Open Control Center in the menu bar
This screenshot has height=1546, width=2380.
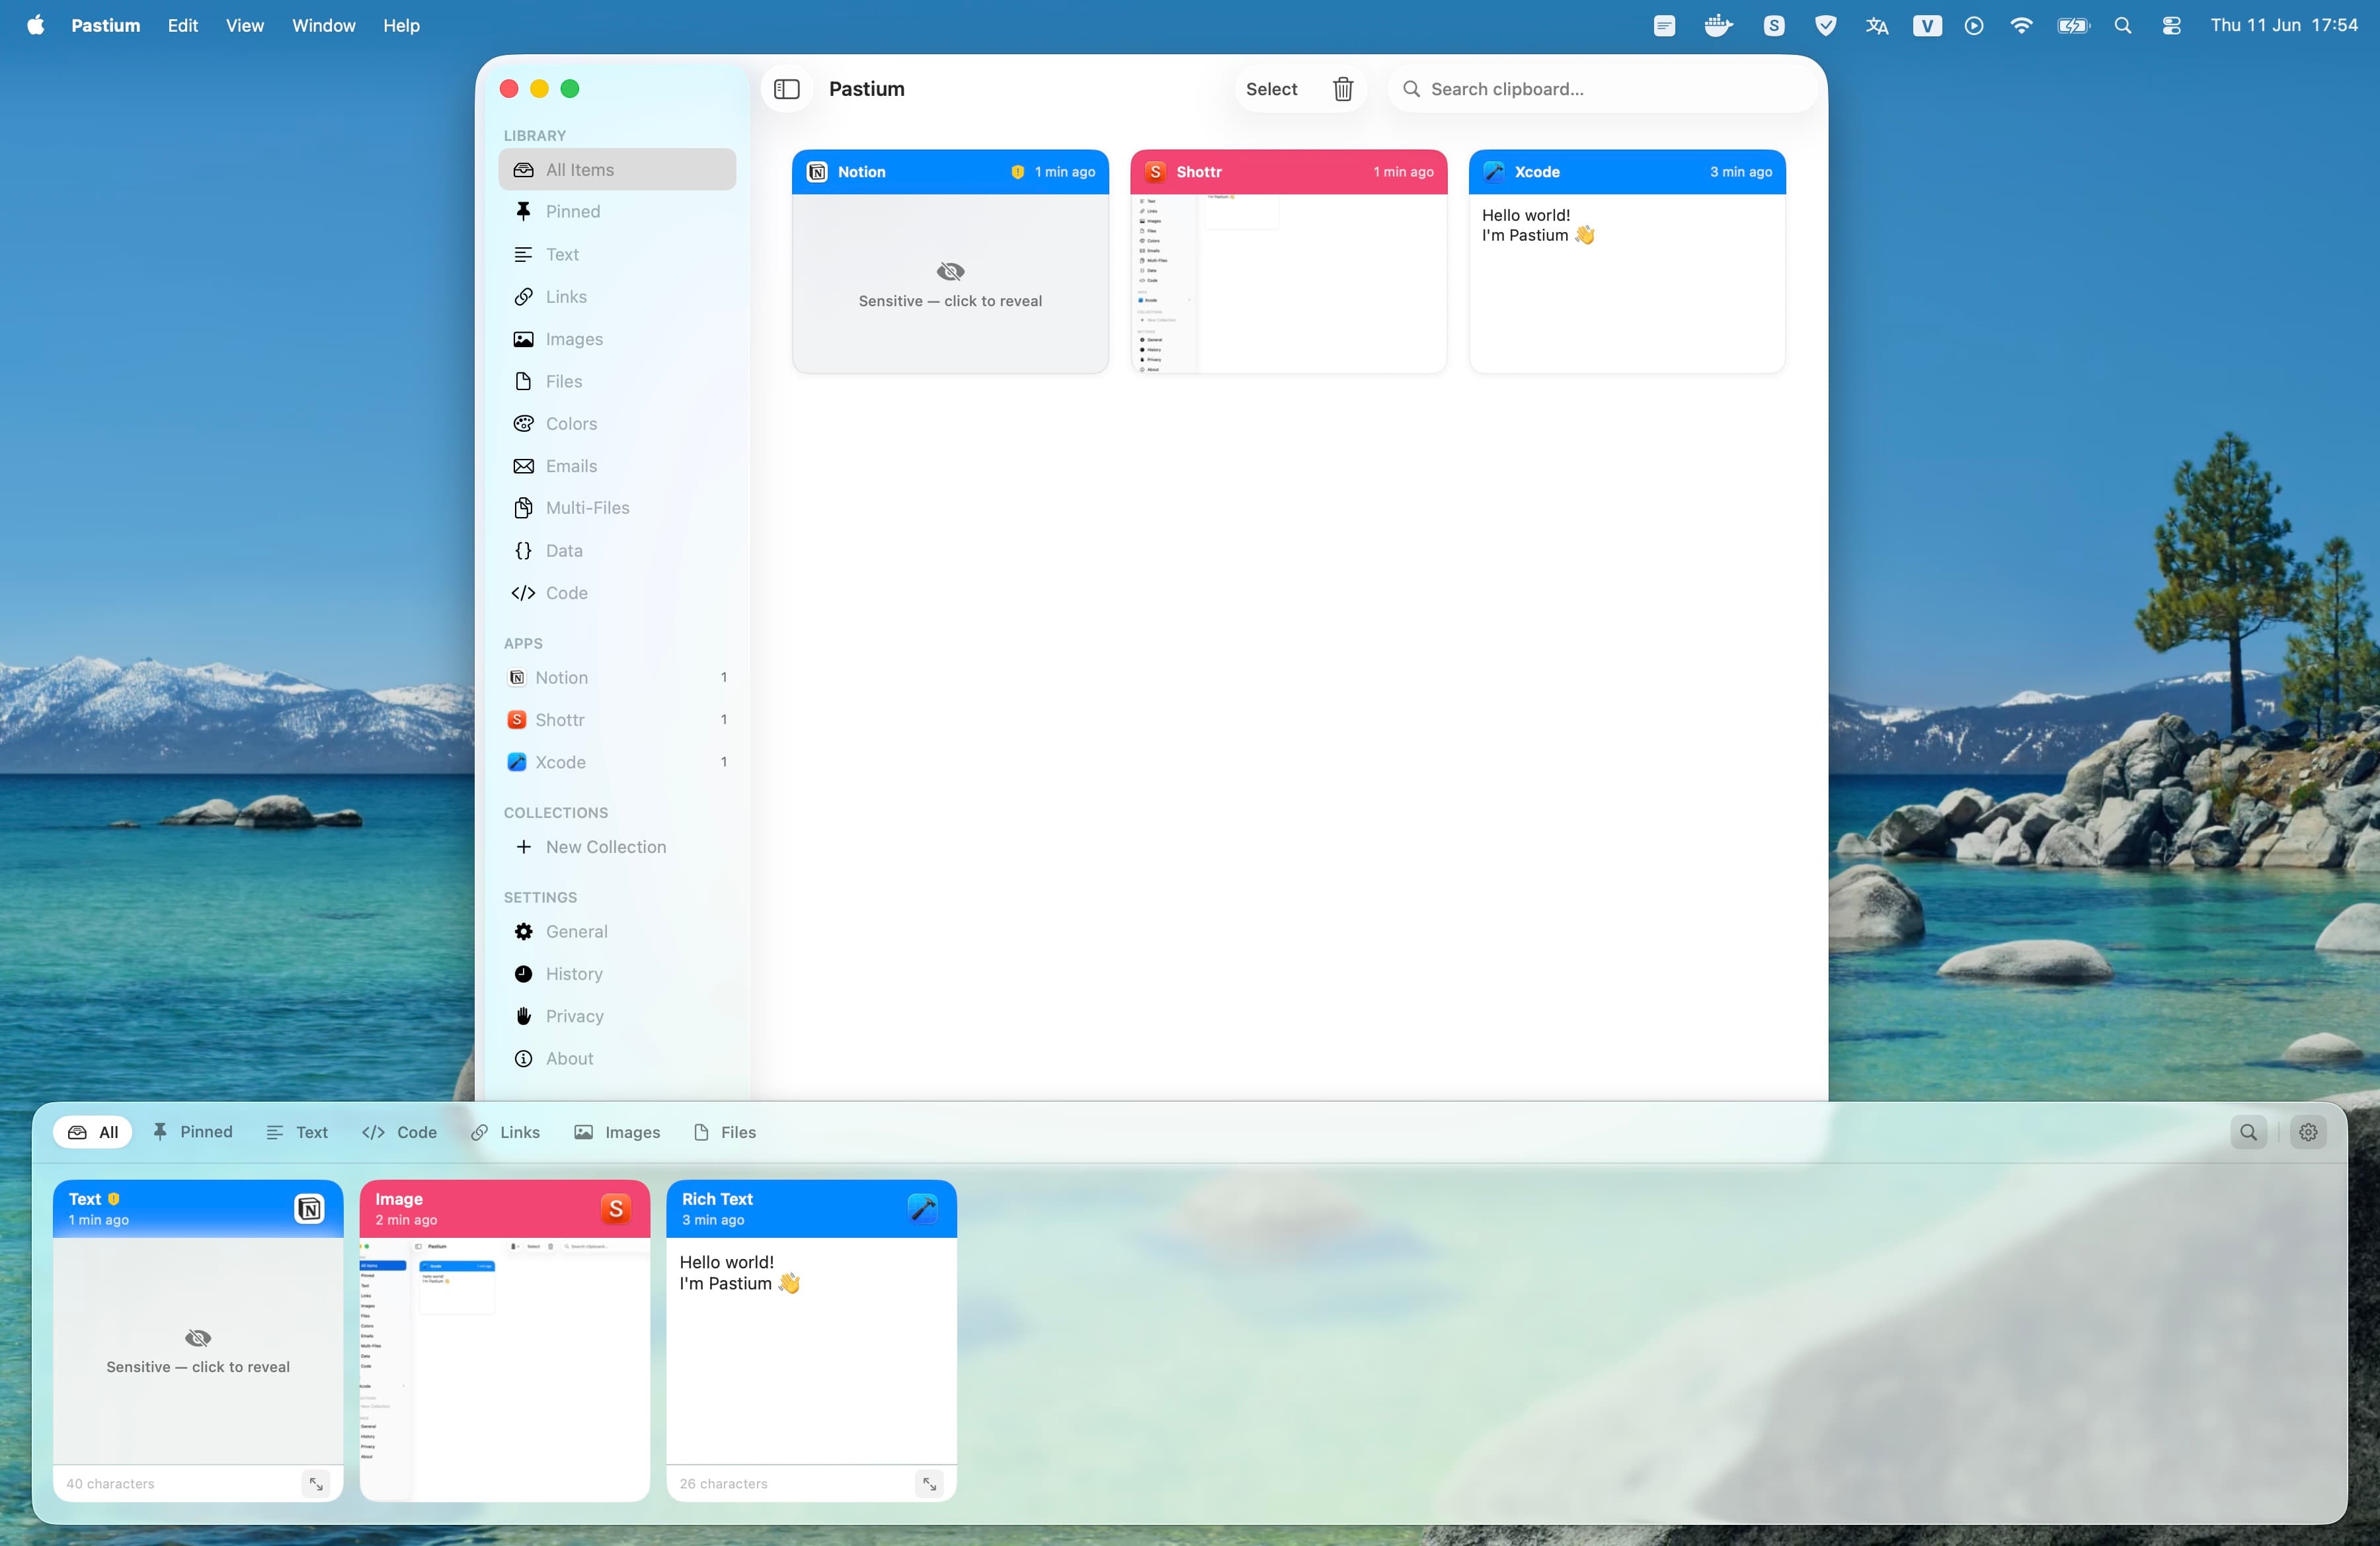coord(2171,26)
